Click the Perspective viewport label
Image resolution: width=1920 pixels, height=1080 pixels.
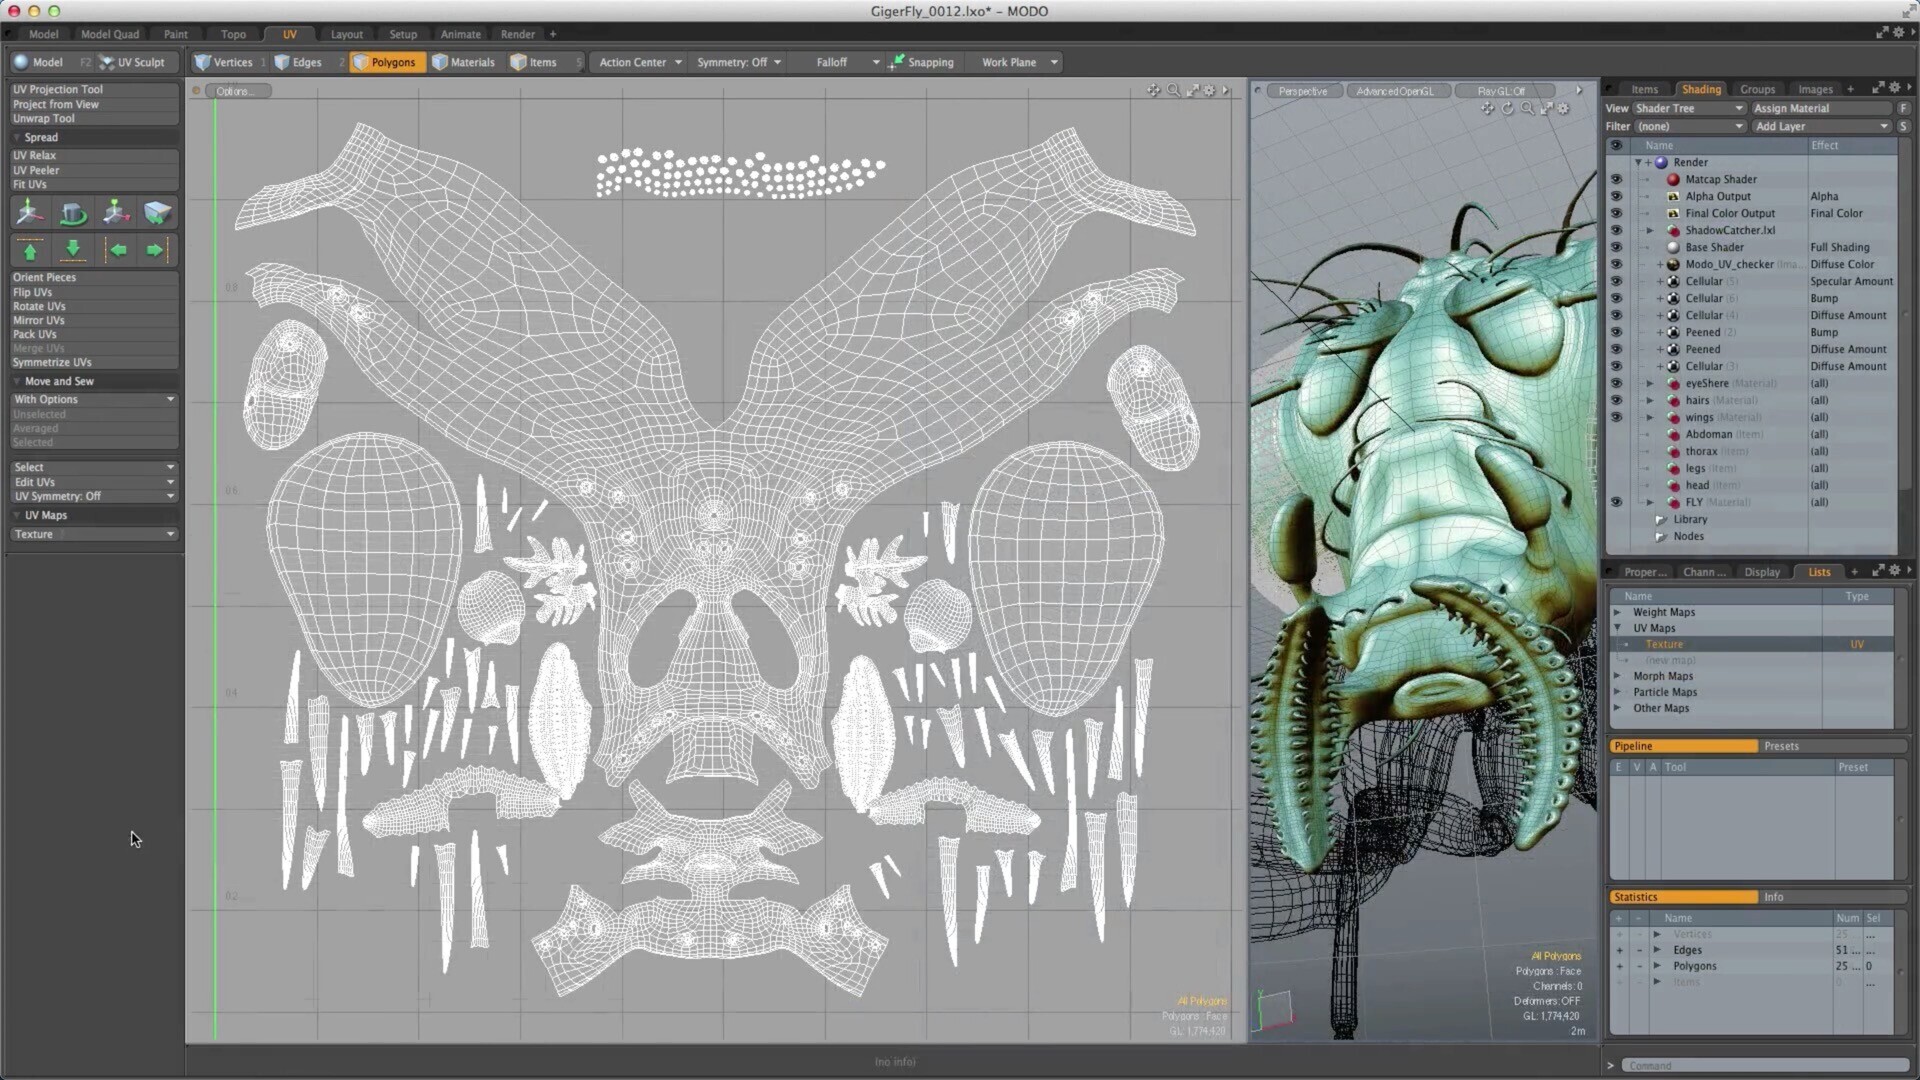(1302, 90)
